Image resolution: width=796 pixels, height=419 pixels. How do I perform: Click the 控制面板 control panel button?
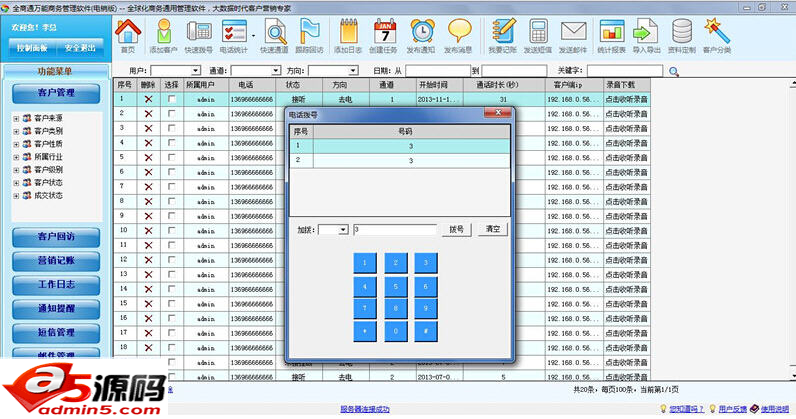(32, 48)
